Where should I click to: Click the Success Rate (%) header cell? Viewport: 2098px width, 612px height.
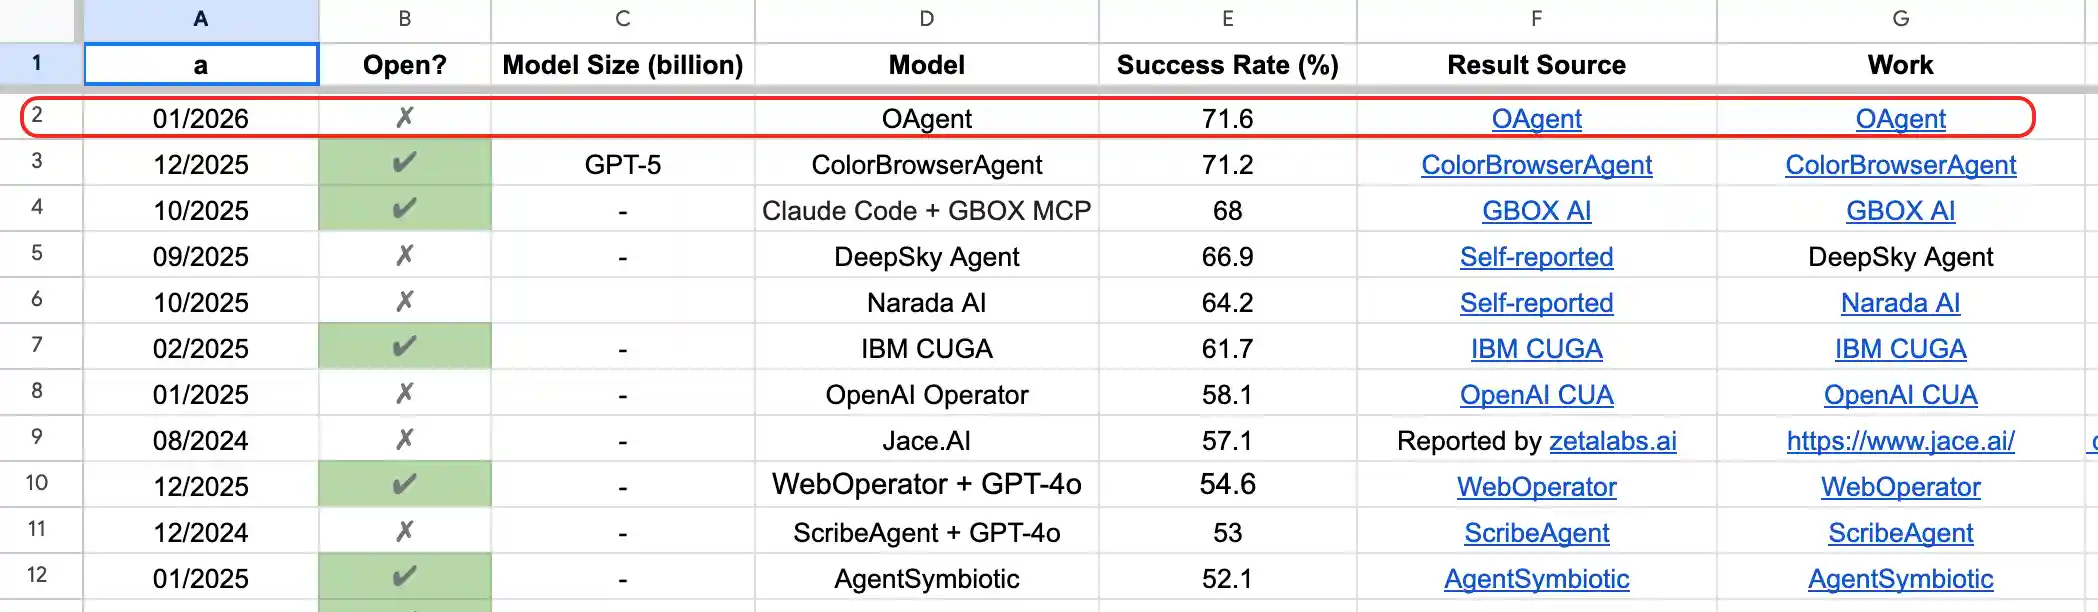(1227, 65)
